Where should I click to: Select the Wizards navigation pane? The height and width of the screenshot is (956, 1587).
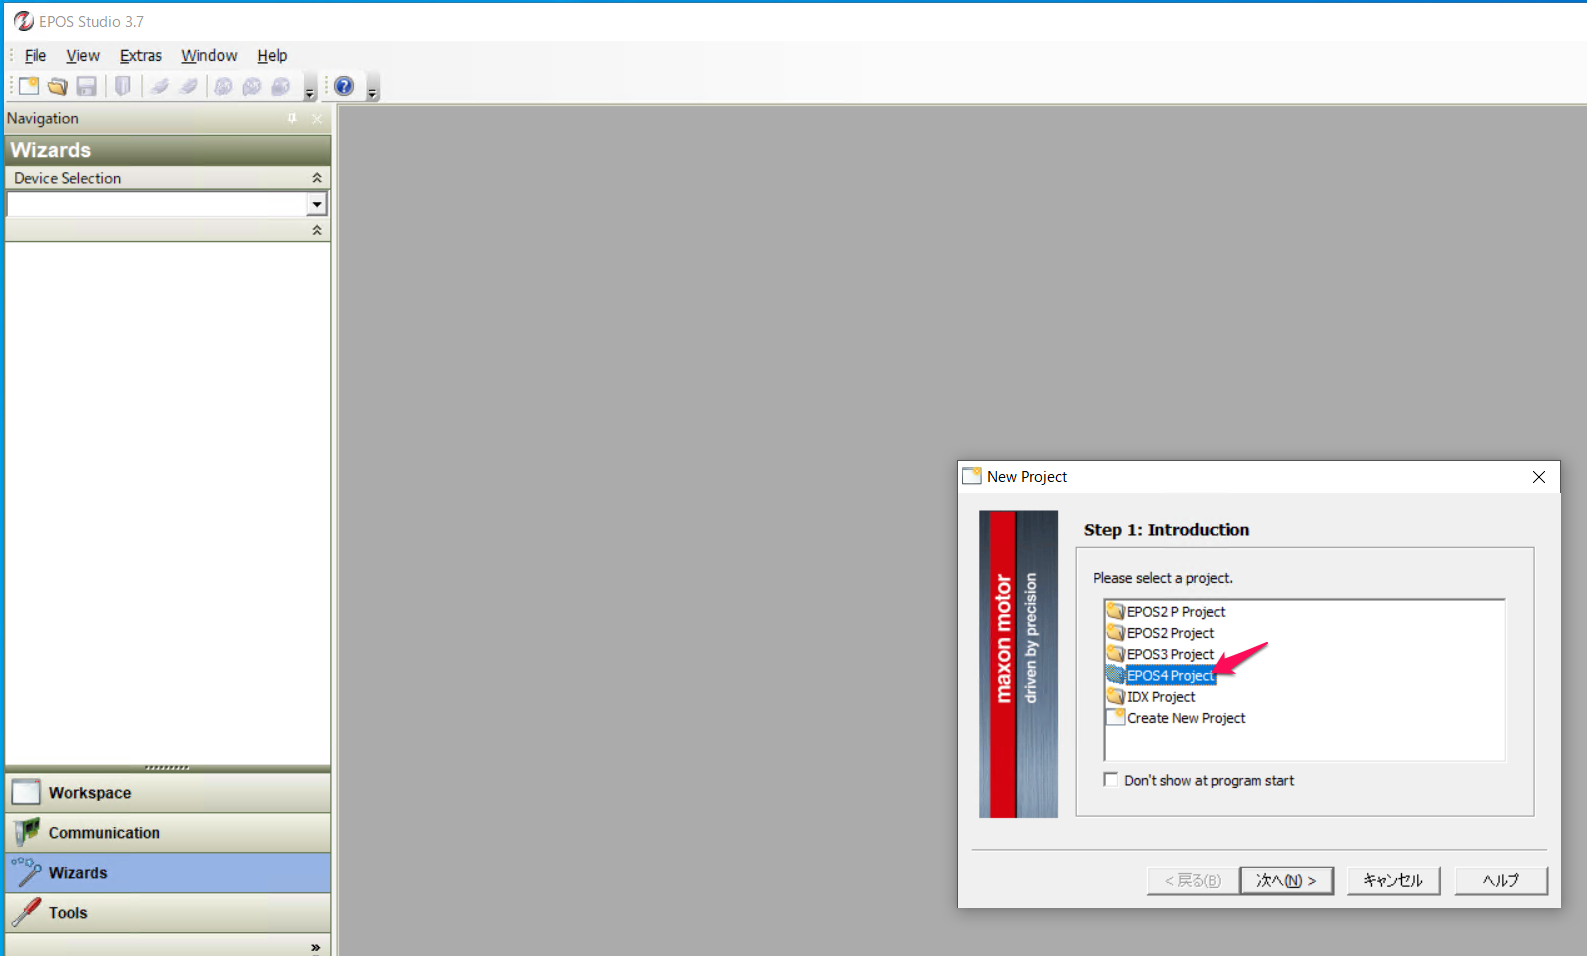[x=168, y=873]
